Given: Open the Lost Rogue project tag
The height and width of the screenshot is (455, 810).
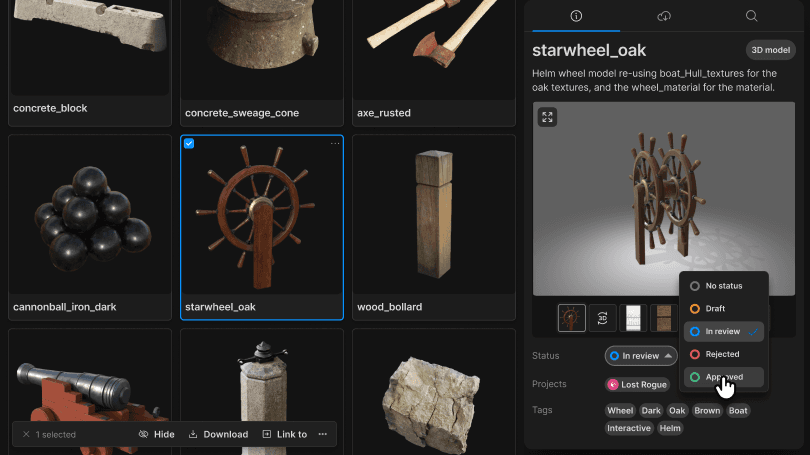Looking at the screenshot, I should [x=636, y=384].
